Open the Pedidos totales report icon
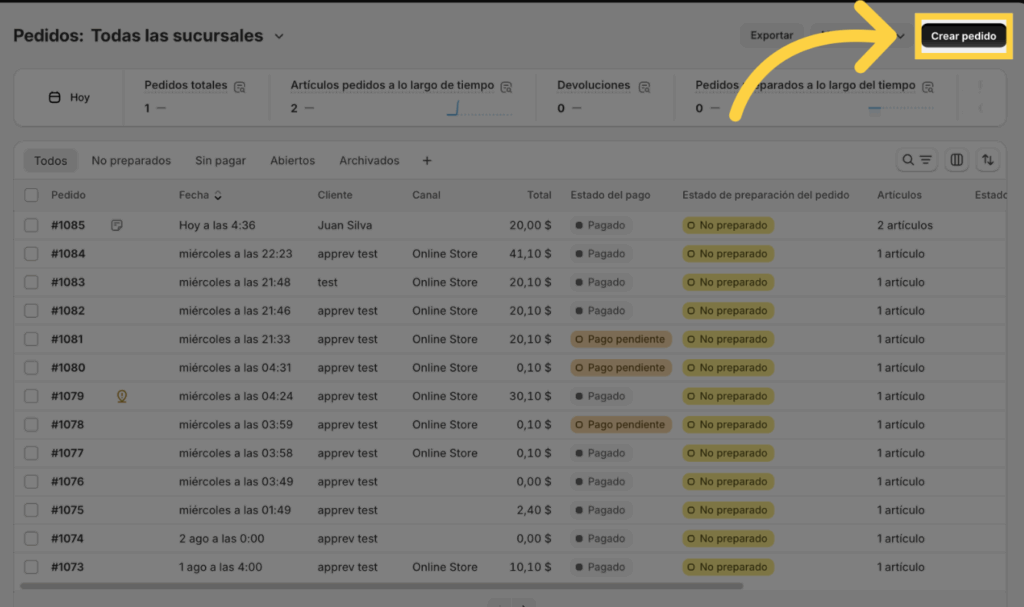1024x607 pixels. pos(240,87)
